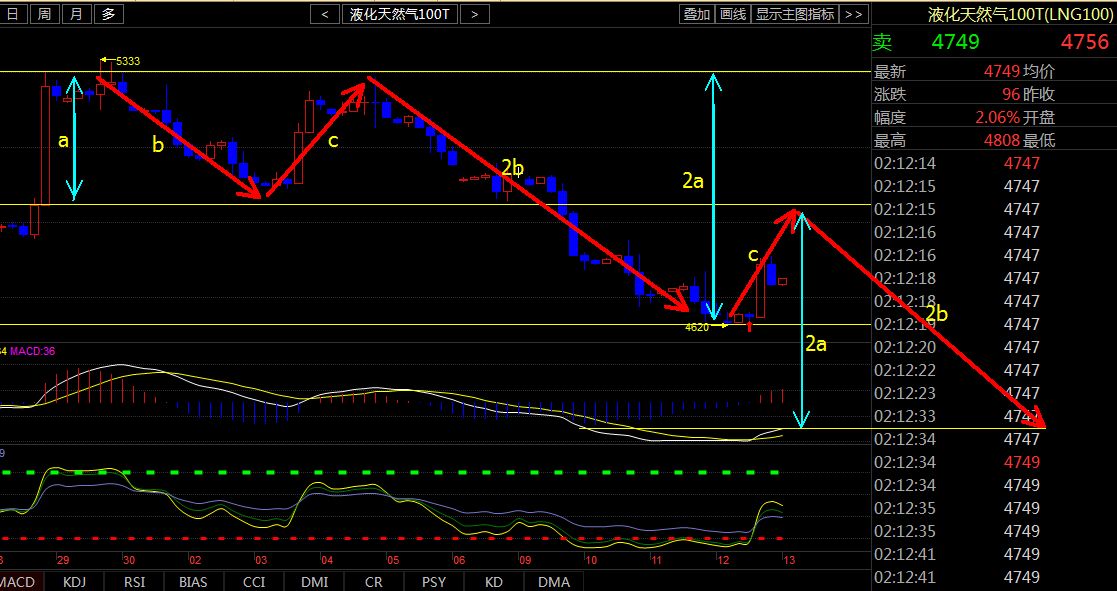Show the BIAS indicator tab
This screenshot has width=1117, height=591.
[194, 582]
